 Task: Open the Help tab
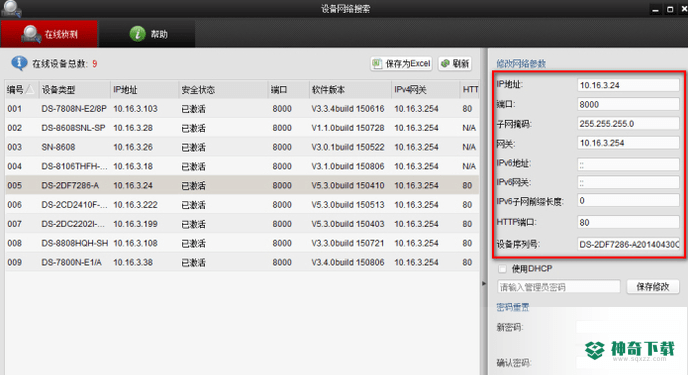(x=147, y=34)
